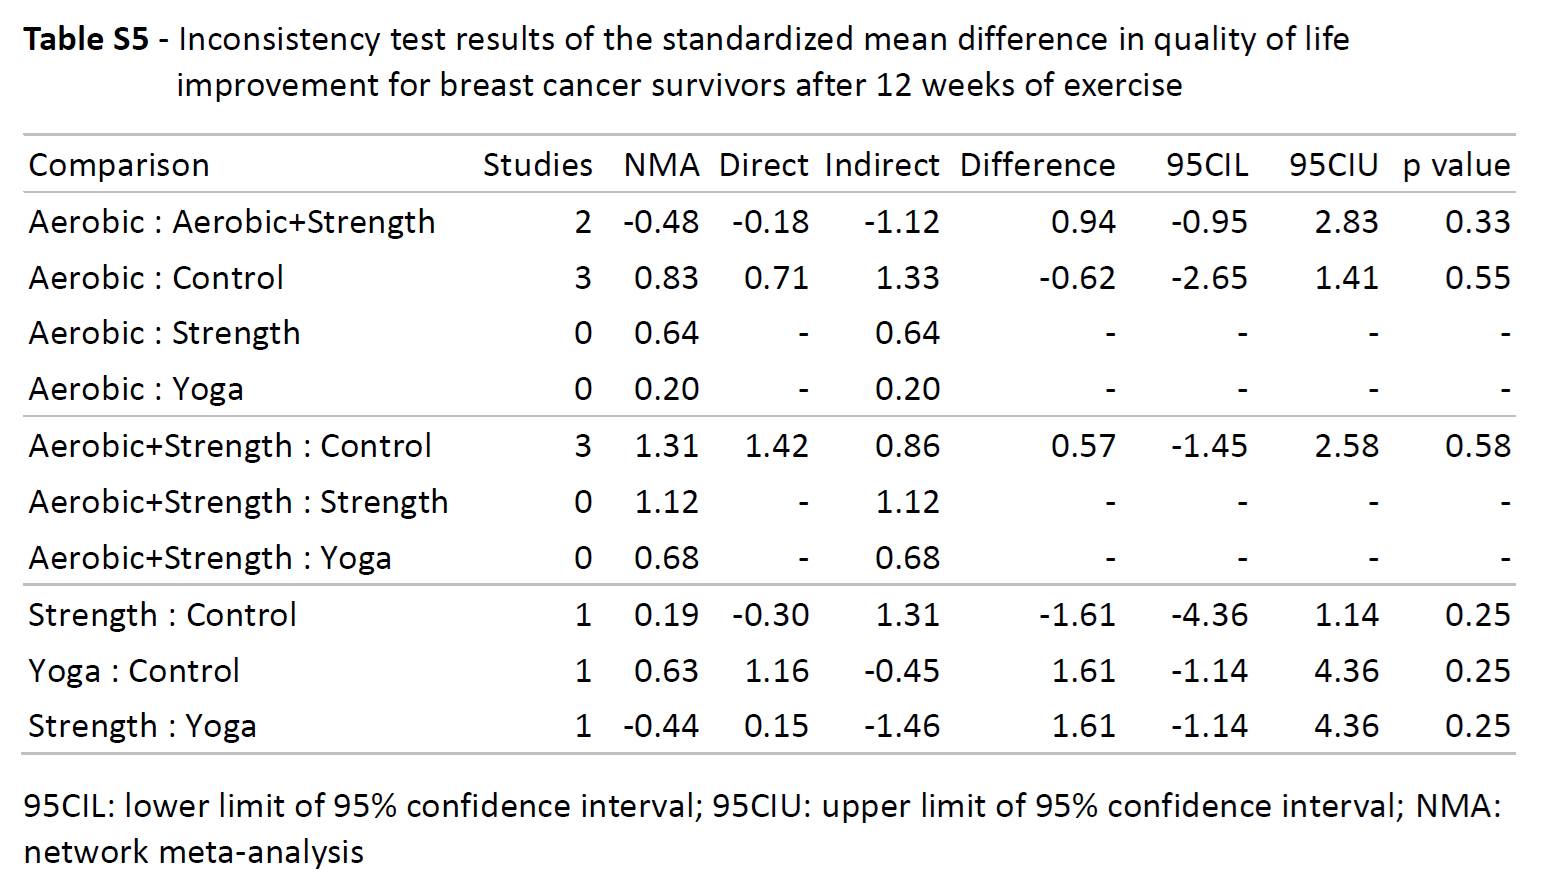The image size is (1546, 887).
Task: Click the 95CIL column header
Action: click(x=1207, y=165)
